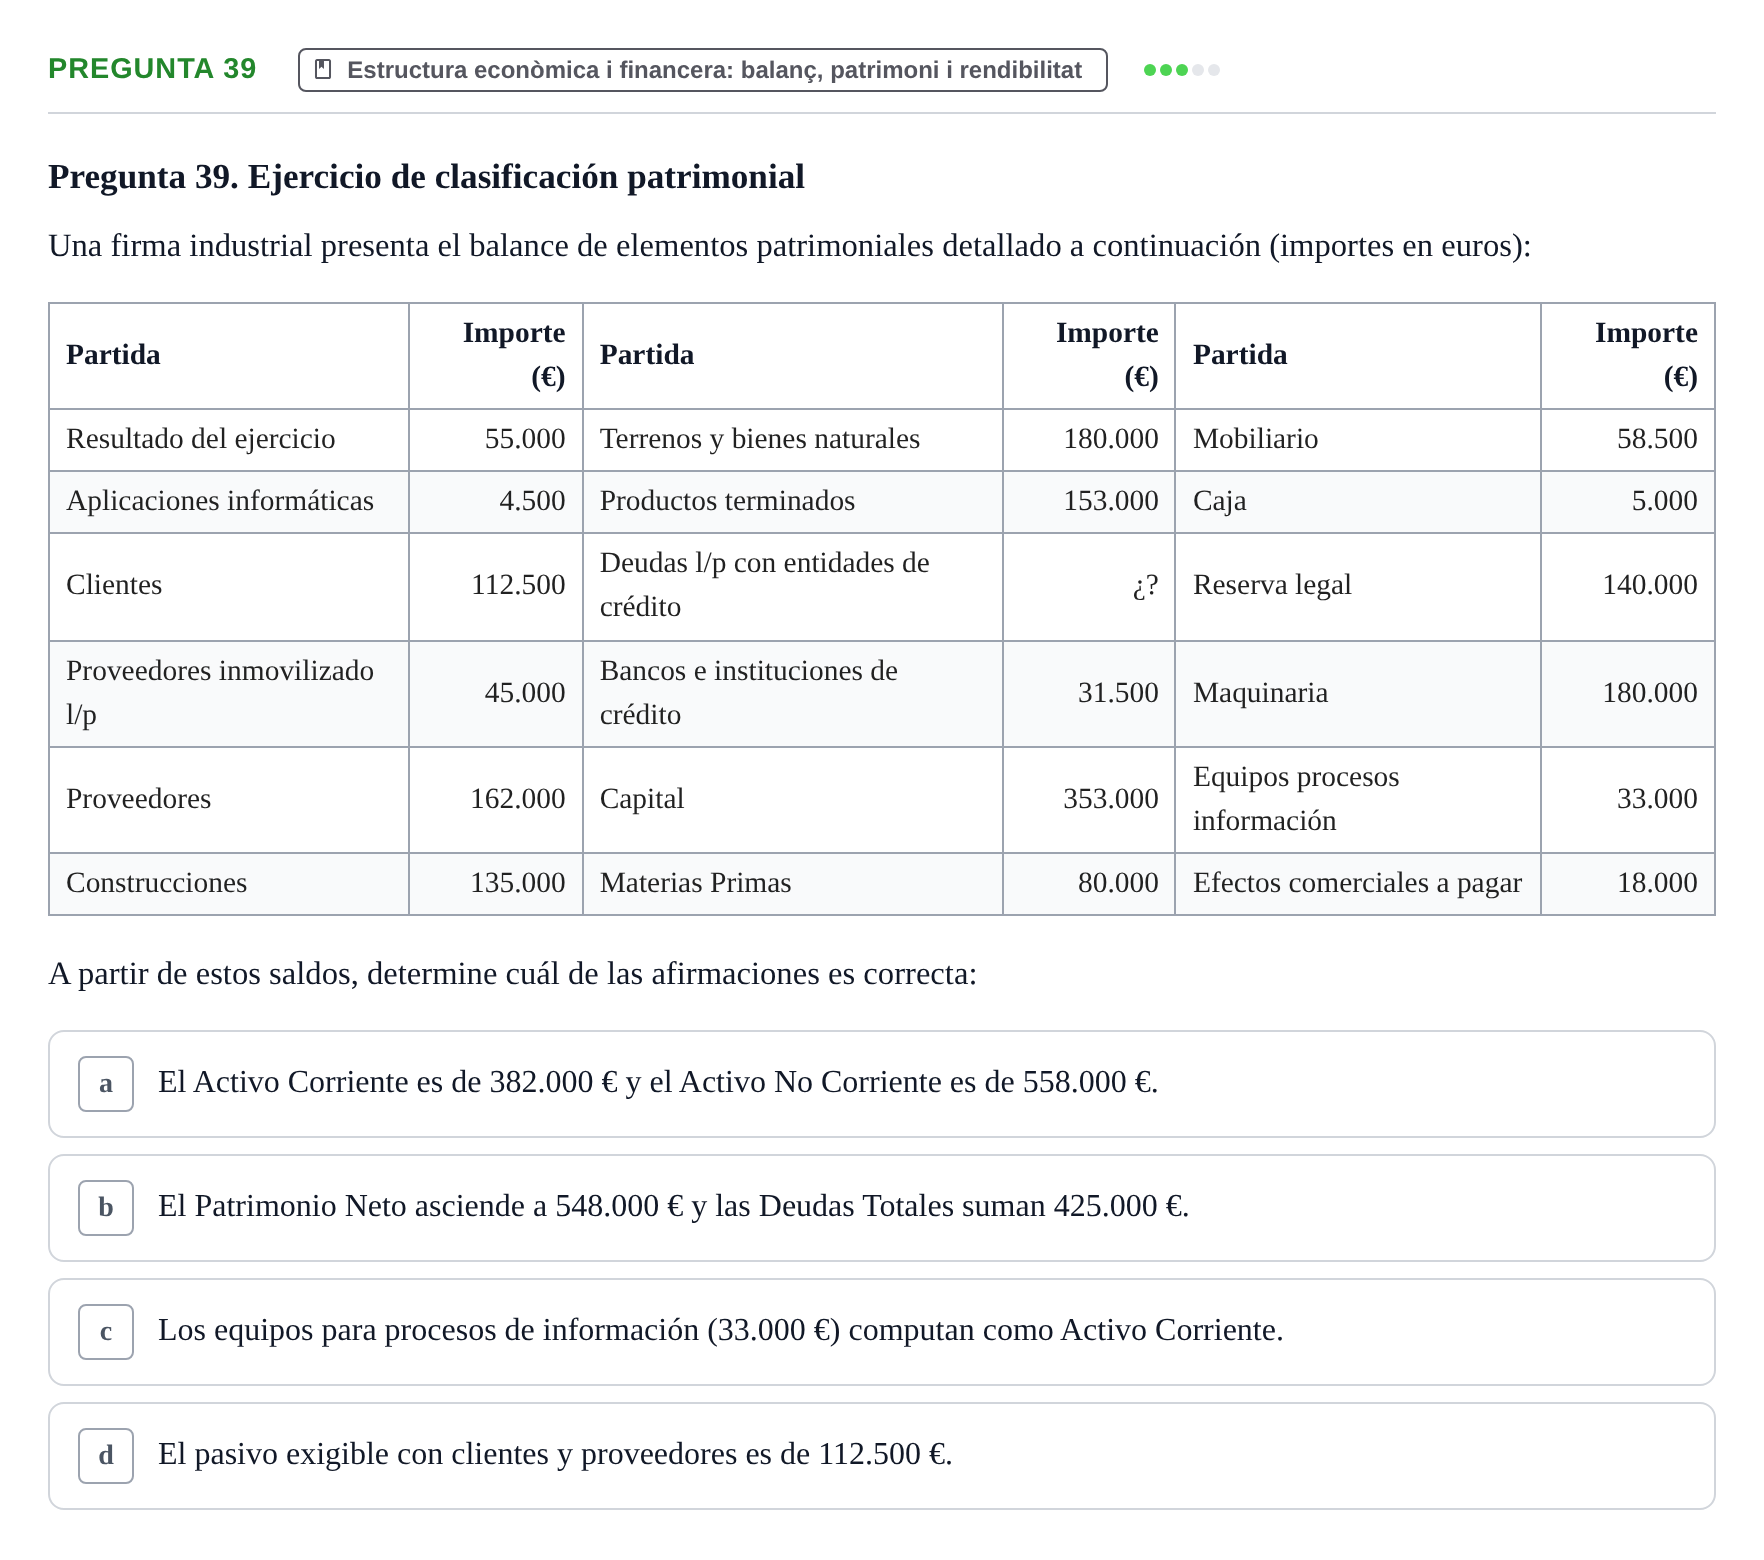The width and height of the screenshot is (1764, 1560).
Task: Click the book icon in the topic tag
Action: coord(323,69)
